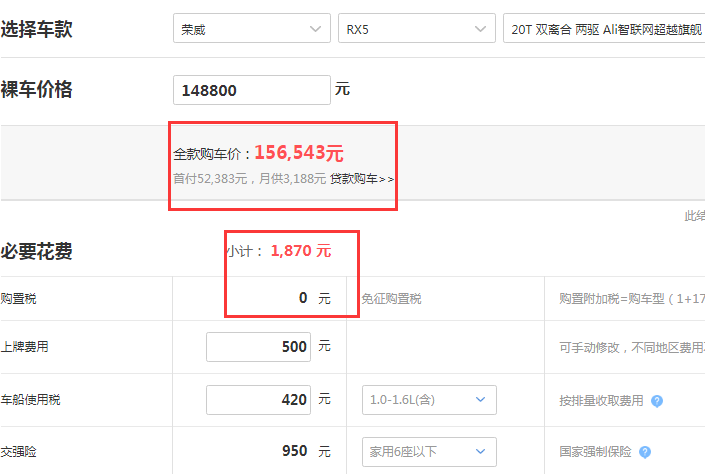The width and height of the screenshot is (705, 474).
Task: Click help icon next to 国家强制保险
Action: point(645,452)
